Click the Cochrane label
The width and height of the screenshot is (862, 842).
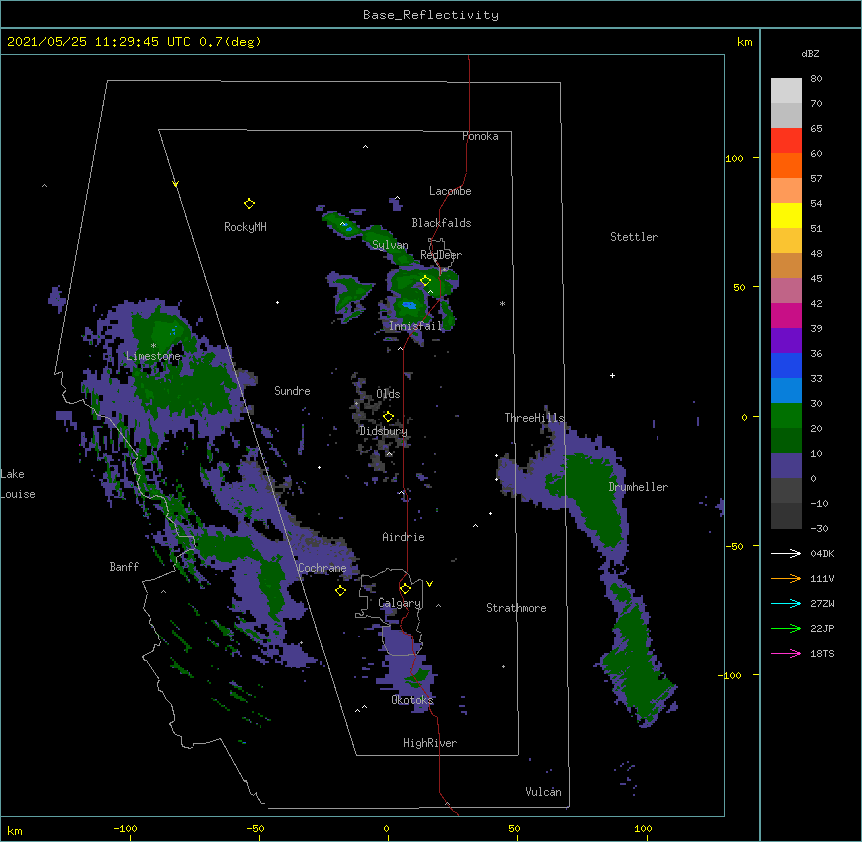pyautogui.click(x=322, y=568)
